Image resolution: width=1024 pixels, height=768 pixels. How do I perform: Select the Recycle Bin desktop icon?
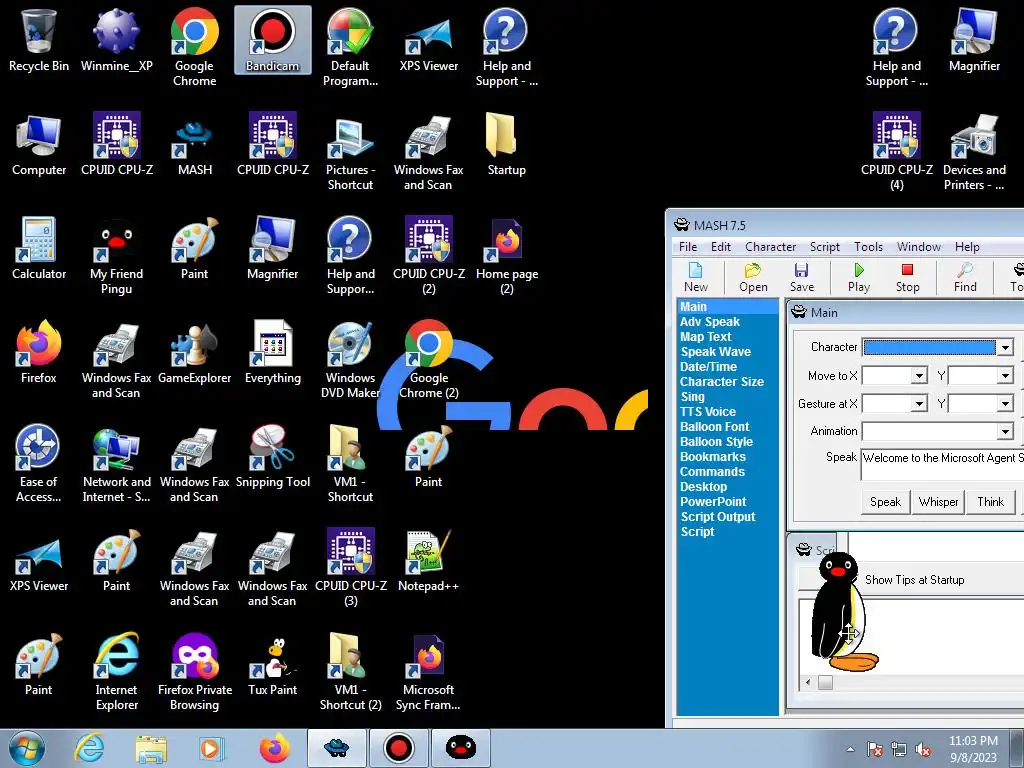pos(39,40)
